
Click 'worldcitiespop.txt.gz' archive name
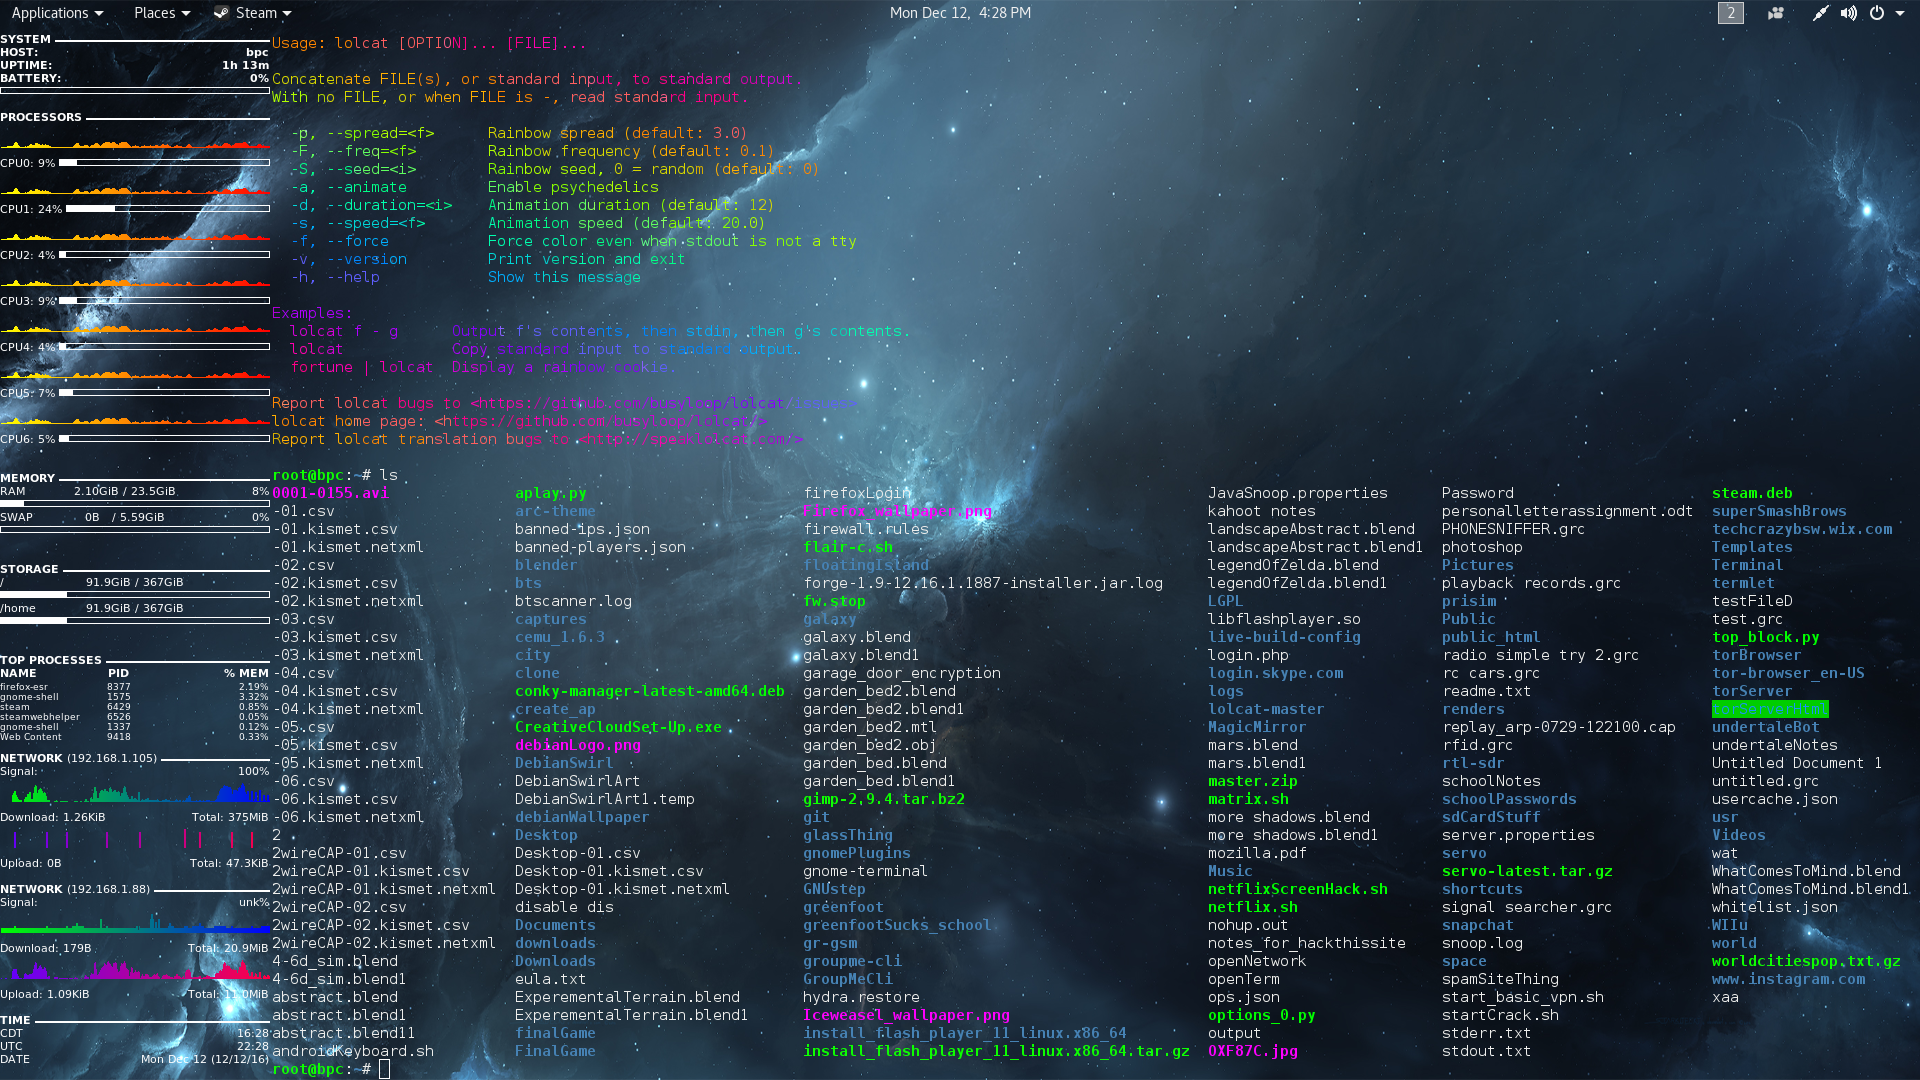tap(1806, 961)
